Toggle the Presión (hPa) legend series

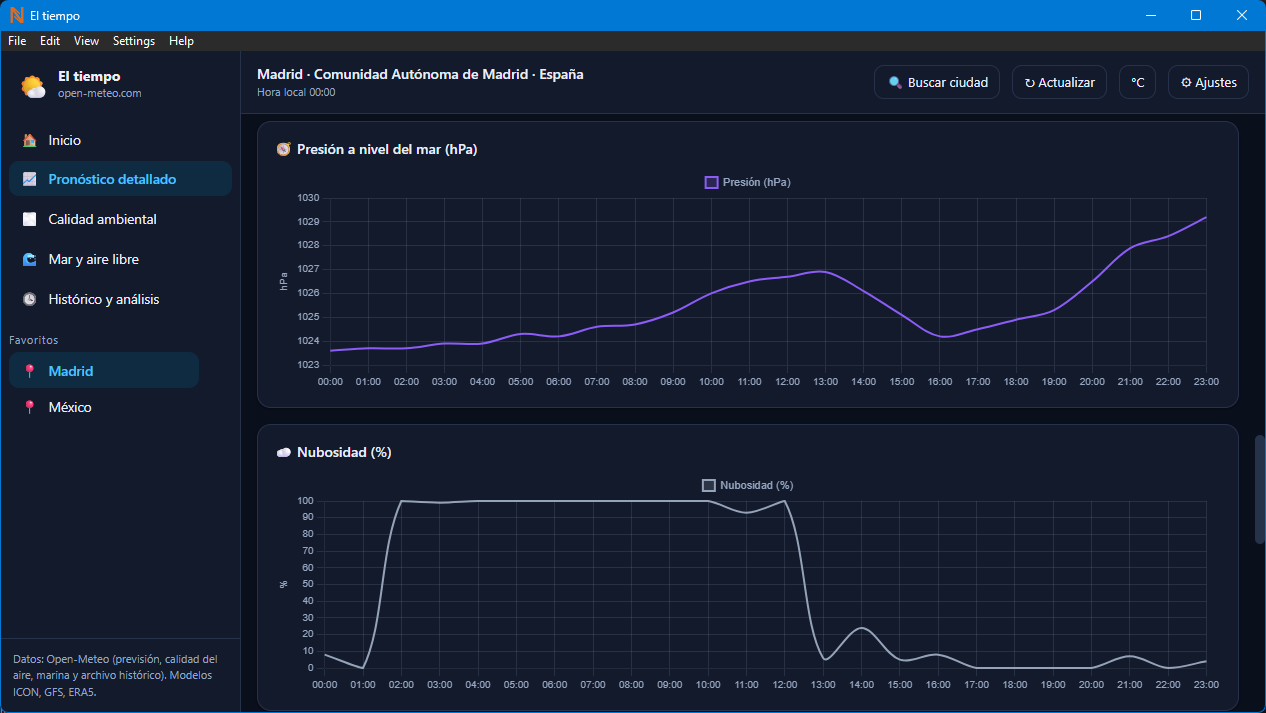click(x=748, y=182)
